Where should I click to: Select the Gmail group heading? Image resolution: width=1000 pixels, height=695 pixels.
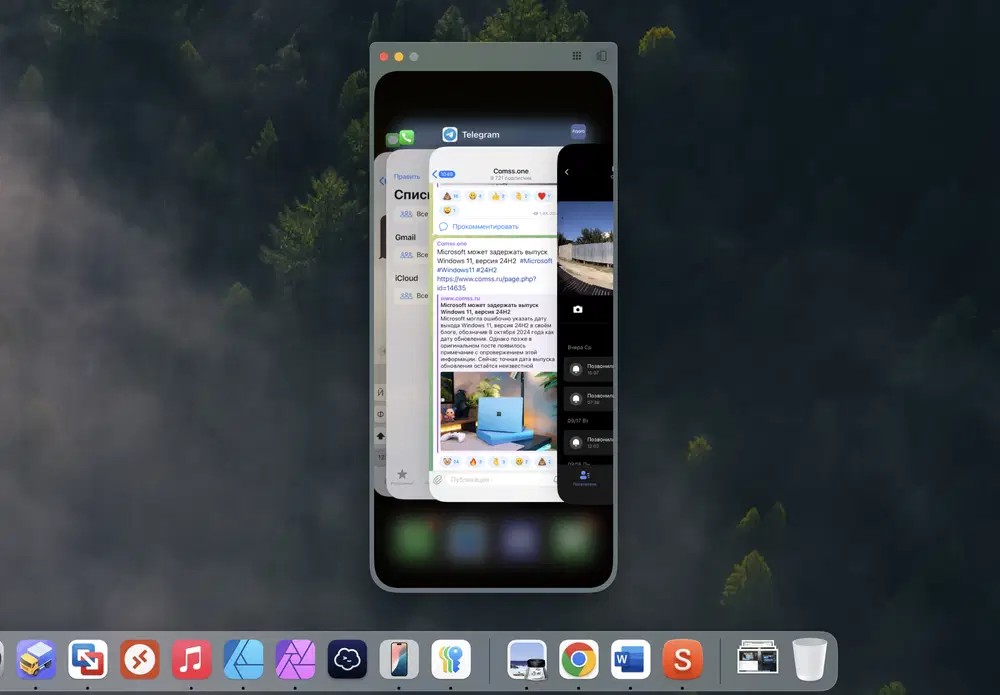(x=405, y=237)
